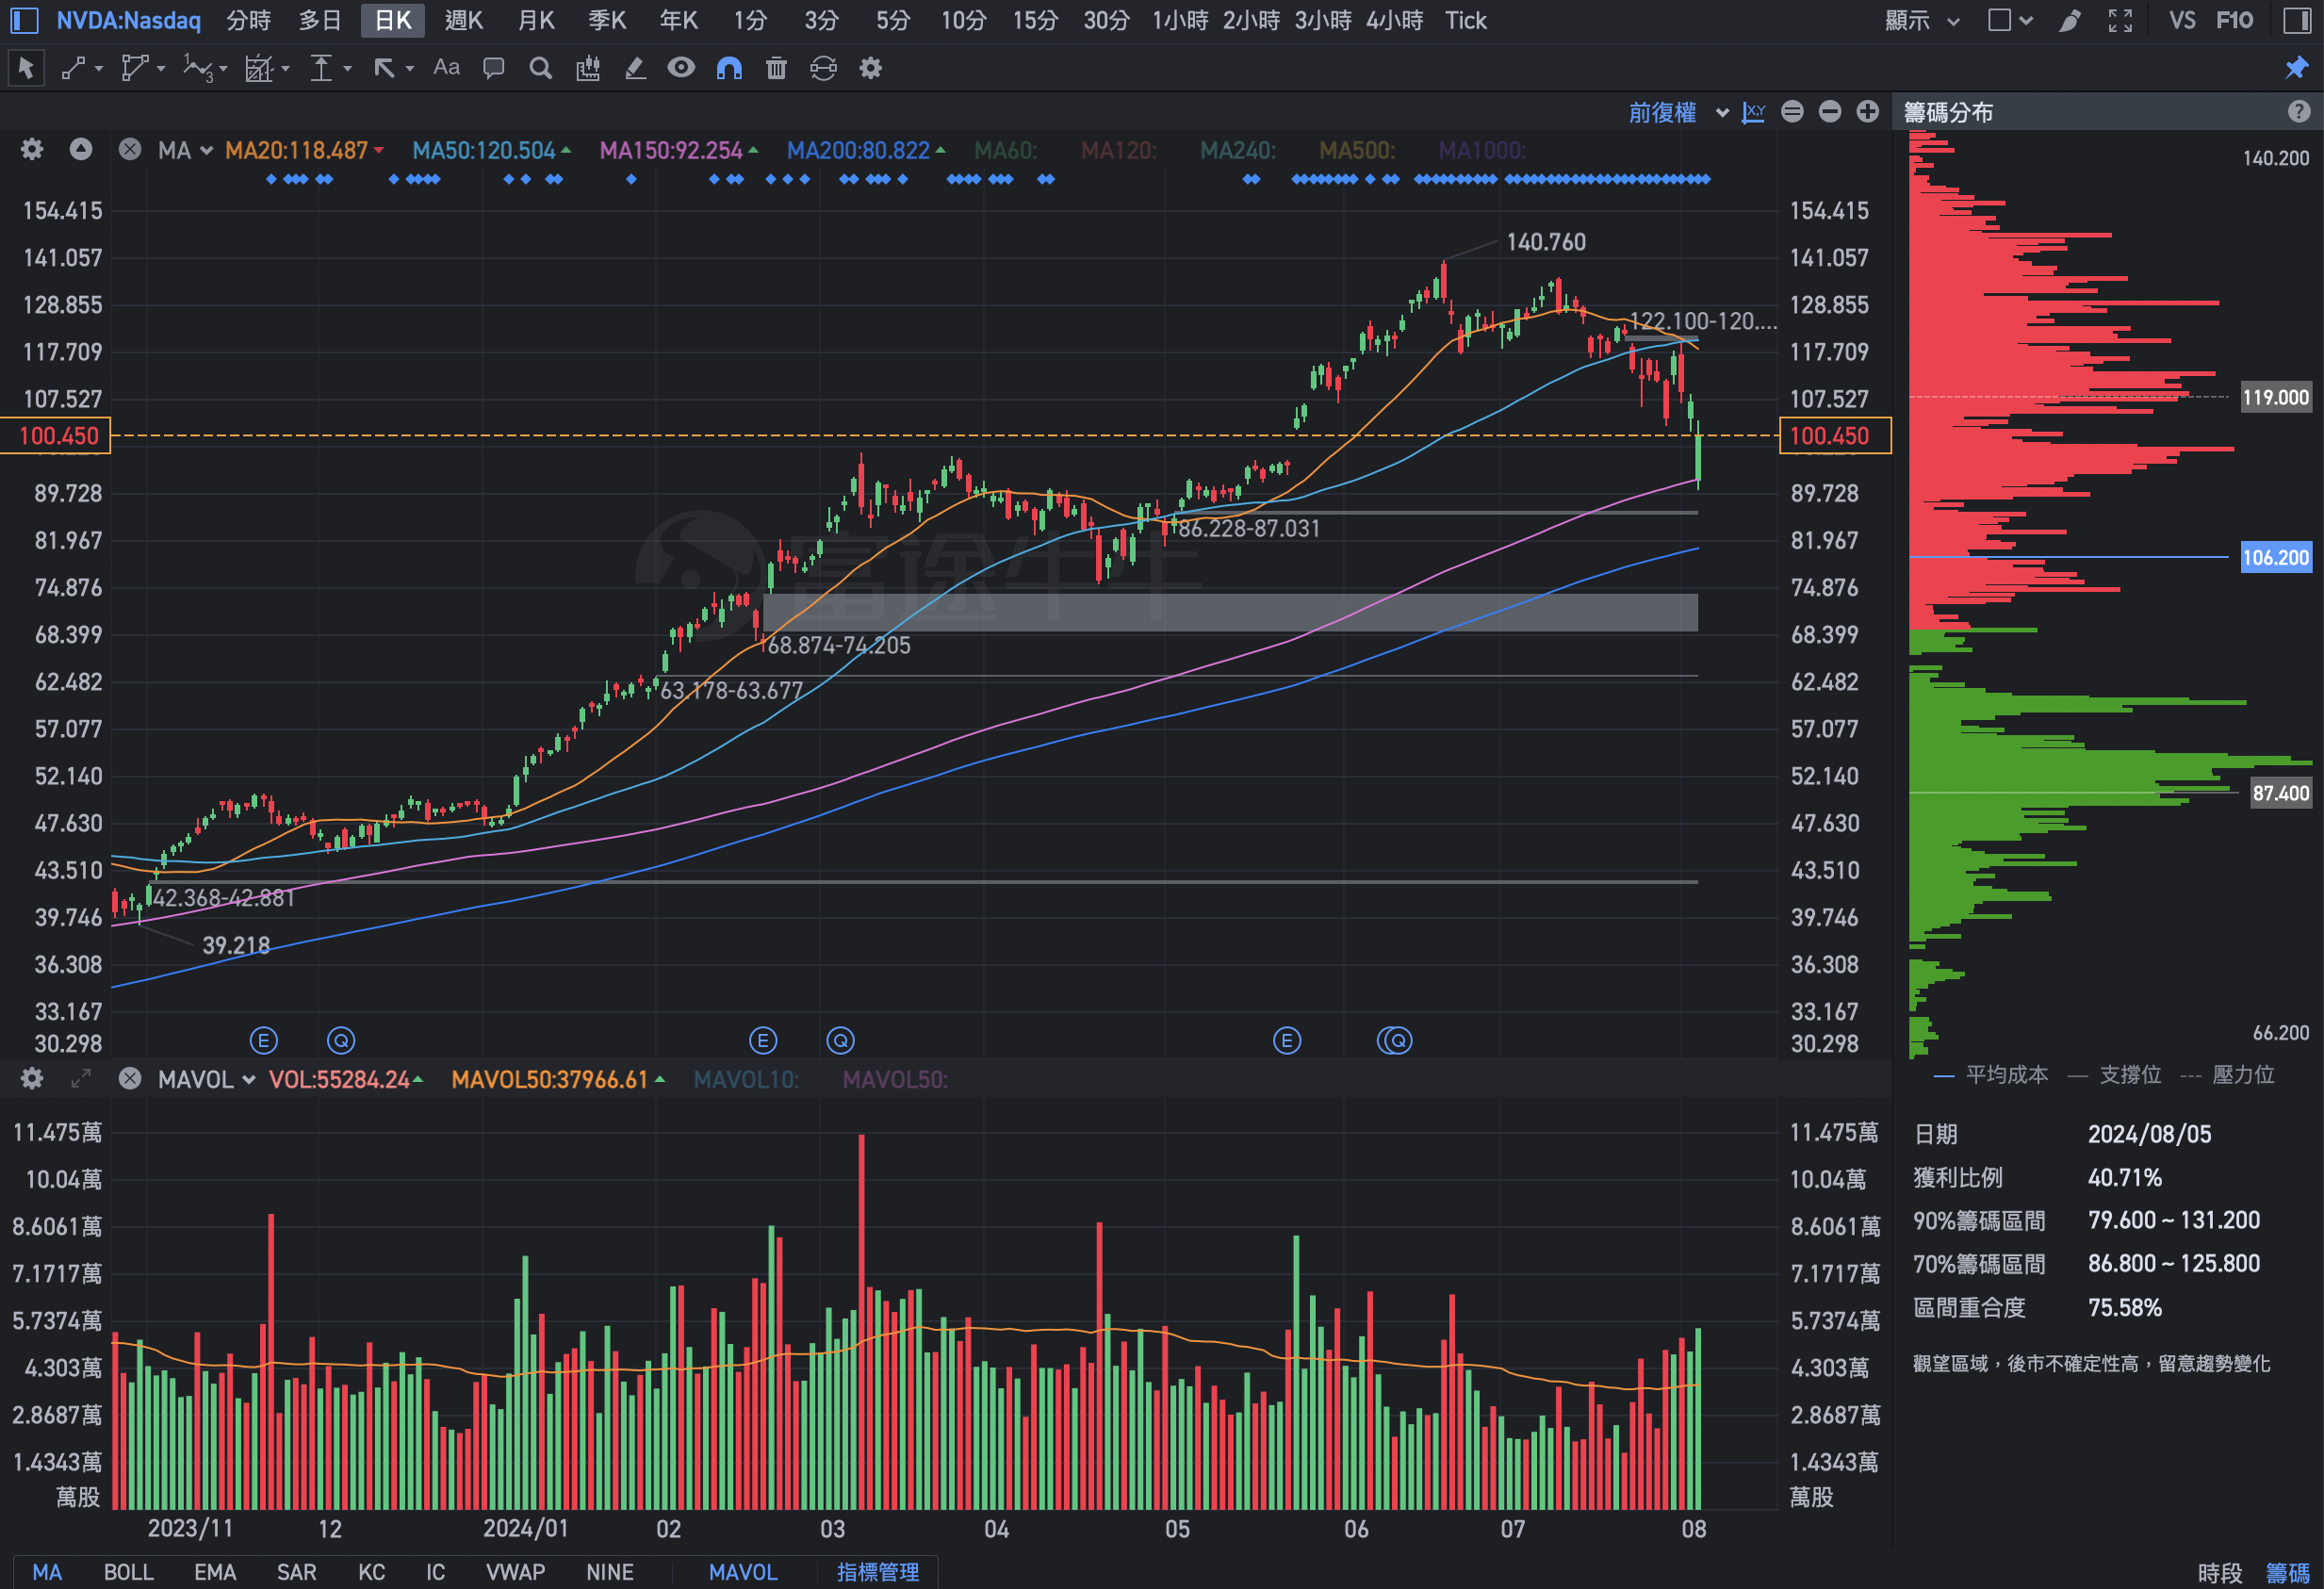Click the plus zoom-in chart button
This screenshot has width=2324, height=1589.
(1867, 112)
